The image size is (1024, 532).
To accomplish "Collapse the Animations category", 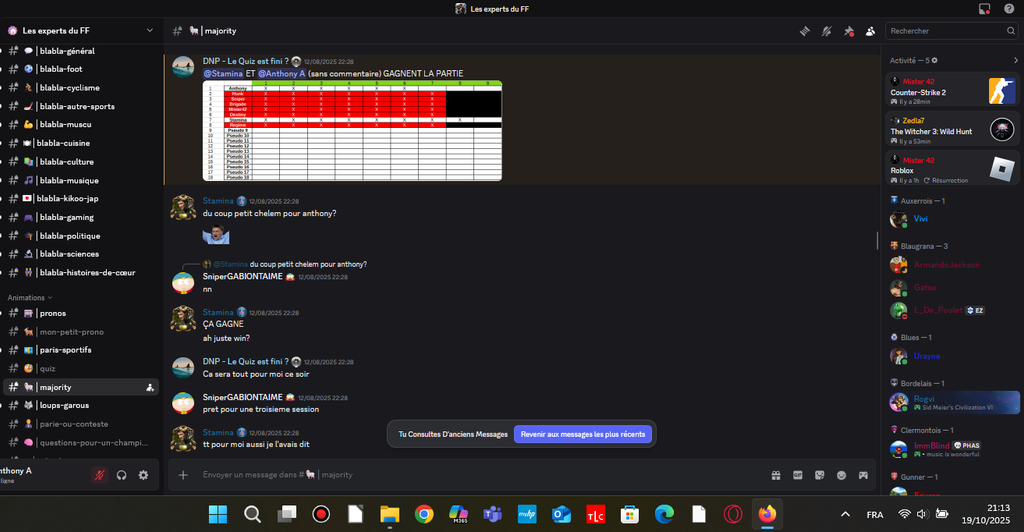I will (x=29, y=298).
